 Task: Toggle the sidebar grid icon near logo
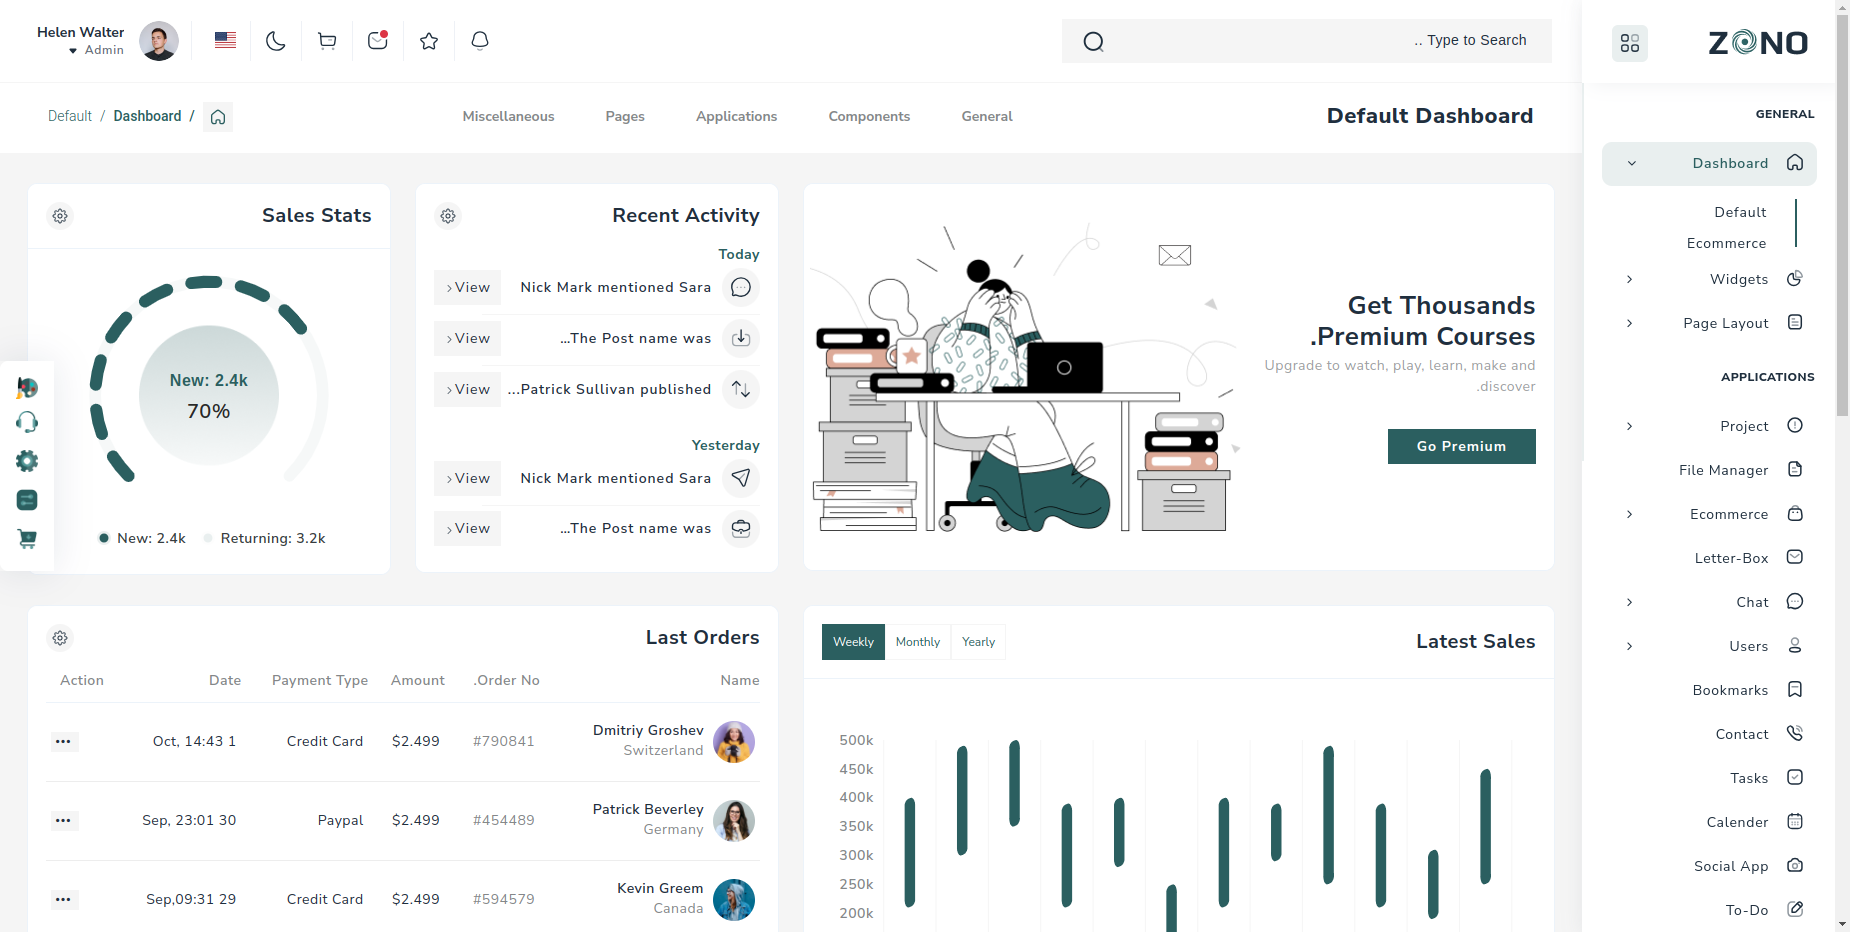[1629, 43]
